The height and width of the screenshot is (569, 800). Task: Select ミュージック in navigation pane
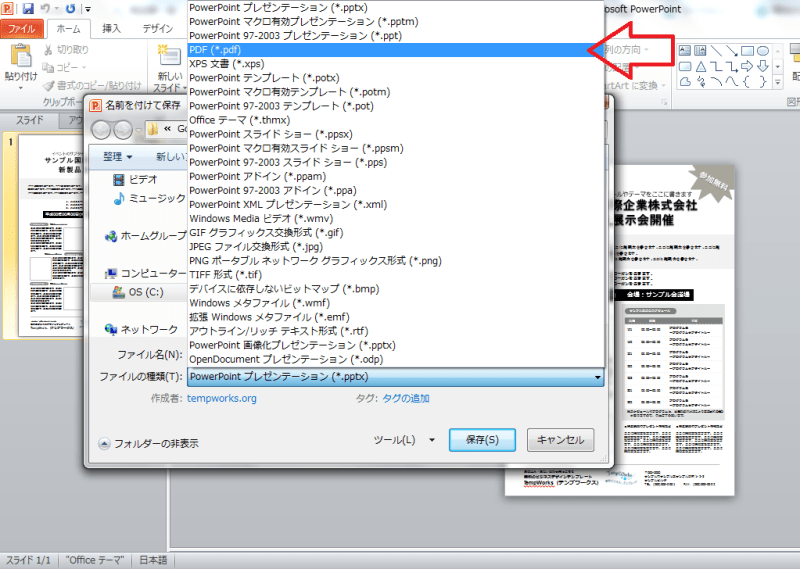pyautogui.click(x=149, y=199)
